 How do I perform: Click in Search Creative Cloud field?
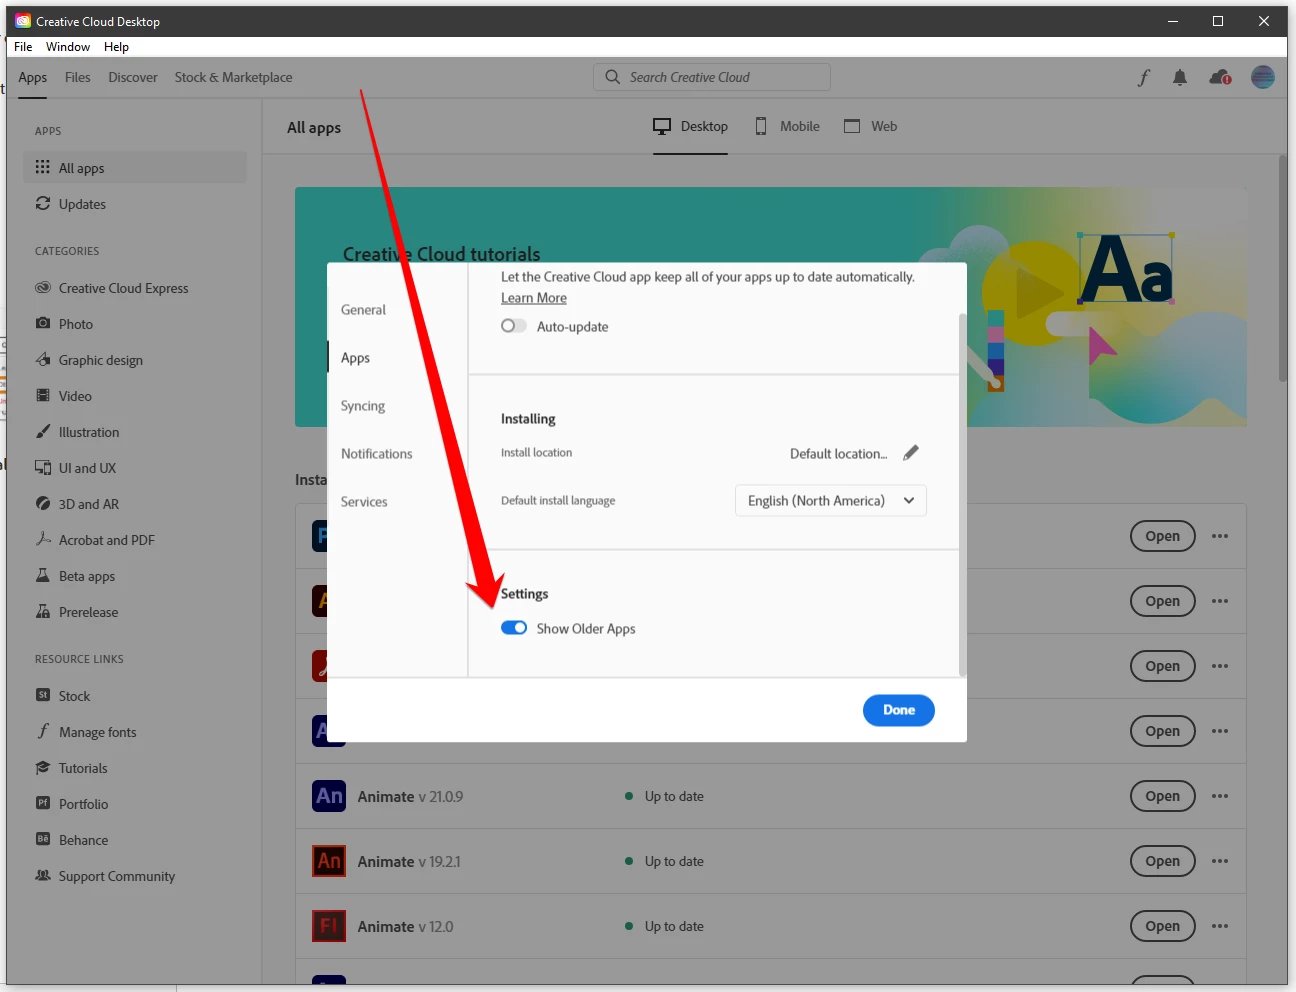[712, 77]
